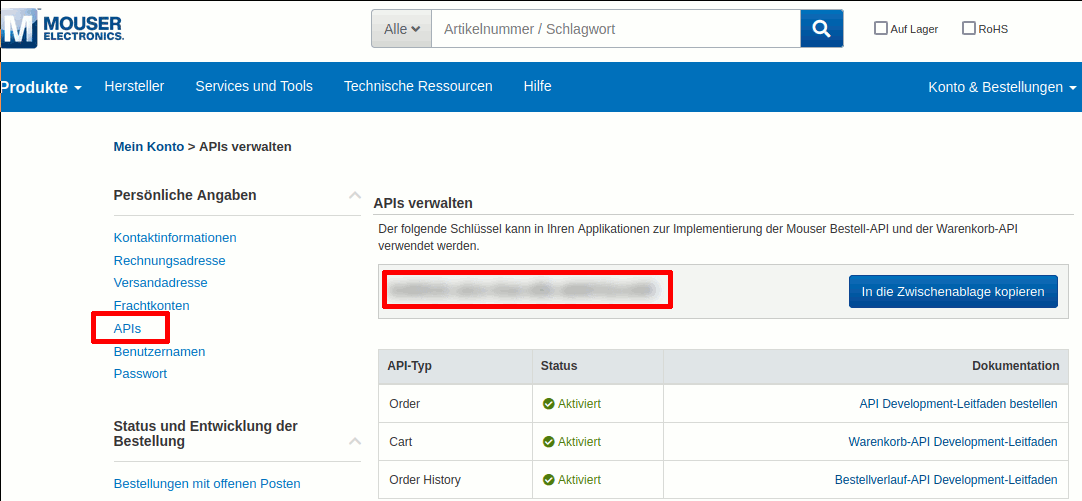This screenshot has height=501, width=1082.
Task: Collapse the Persönliche Angaben section
Action: pos(354,196)
